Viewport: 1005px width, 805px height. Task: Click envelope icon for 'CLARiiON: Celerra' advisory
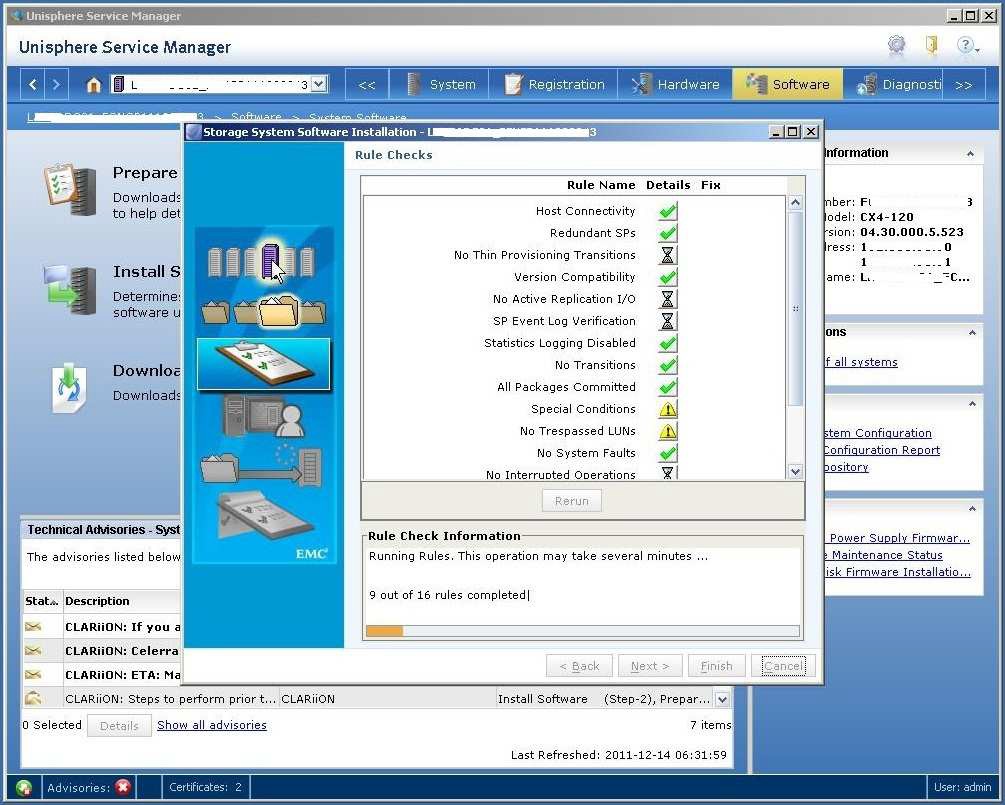point(33,651)
